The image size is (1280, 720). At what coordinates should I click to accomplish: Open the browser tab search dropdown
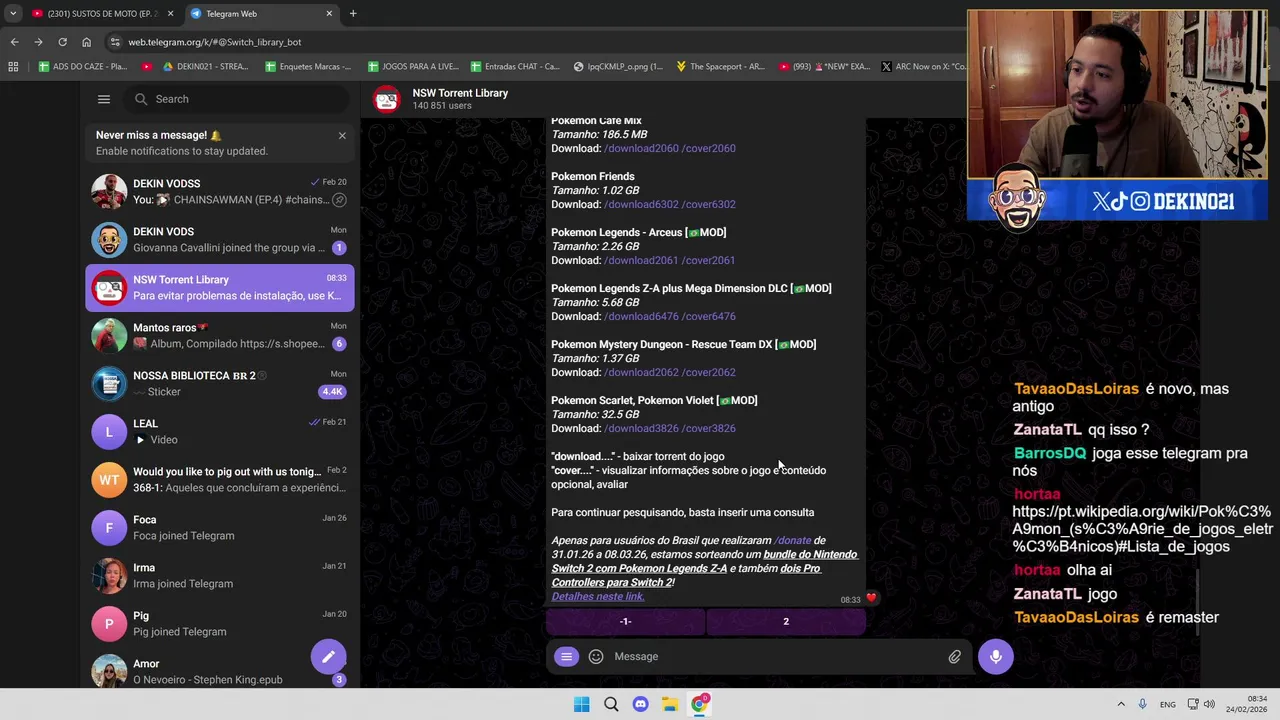tap(12, 13)
